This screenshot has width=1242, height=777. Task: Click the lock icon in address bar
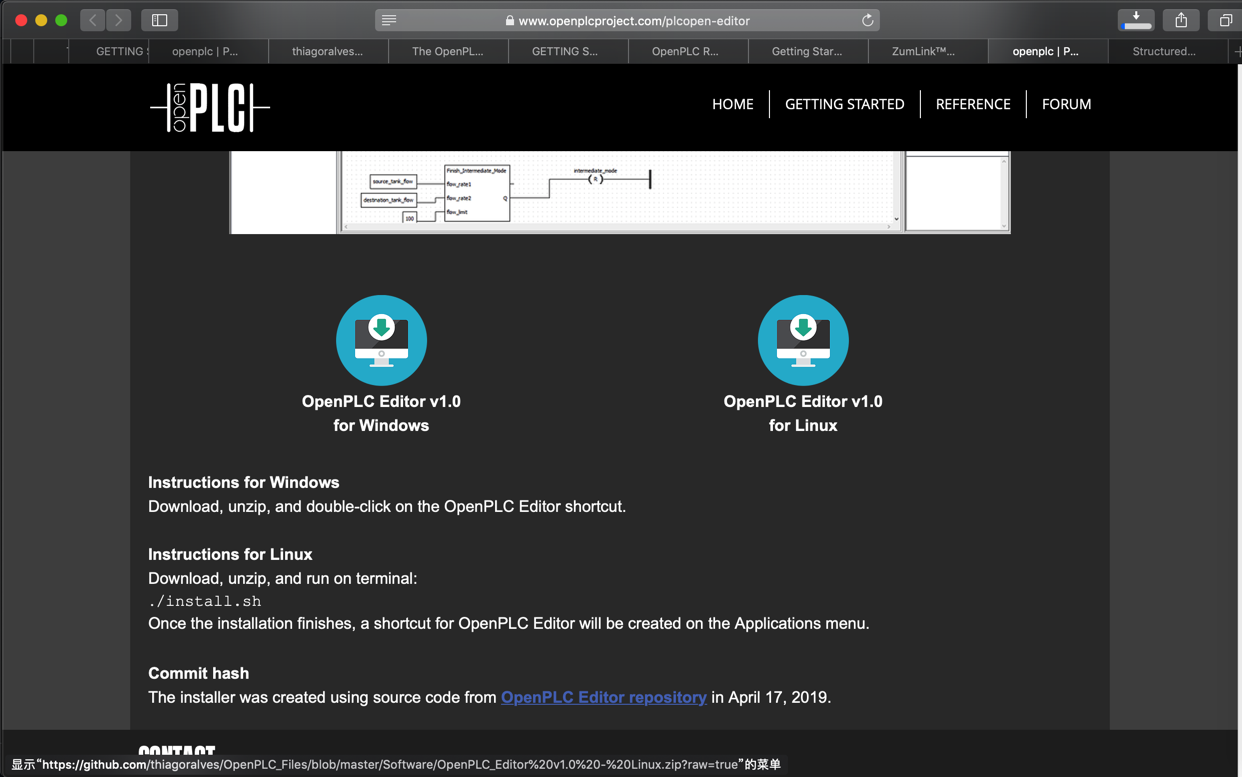(510, 20)
